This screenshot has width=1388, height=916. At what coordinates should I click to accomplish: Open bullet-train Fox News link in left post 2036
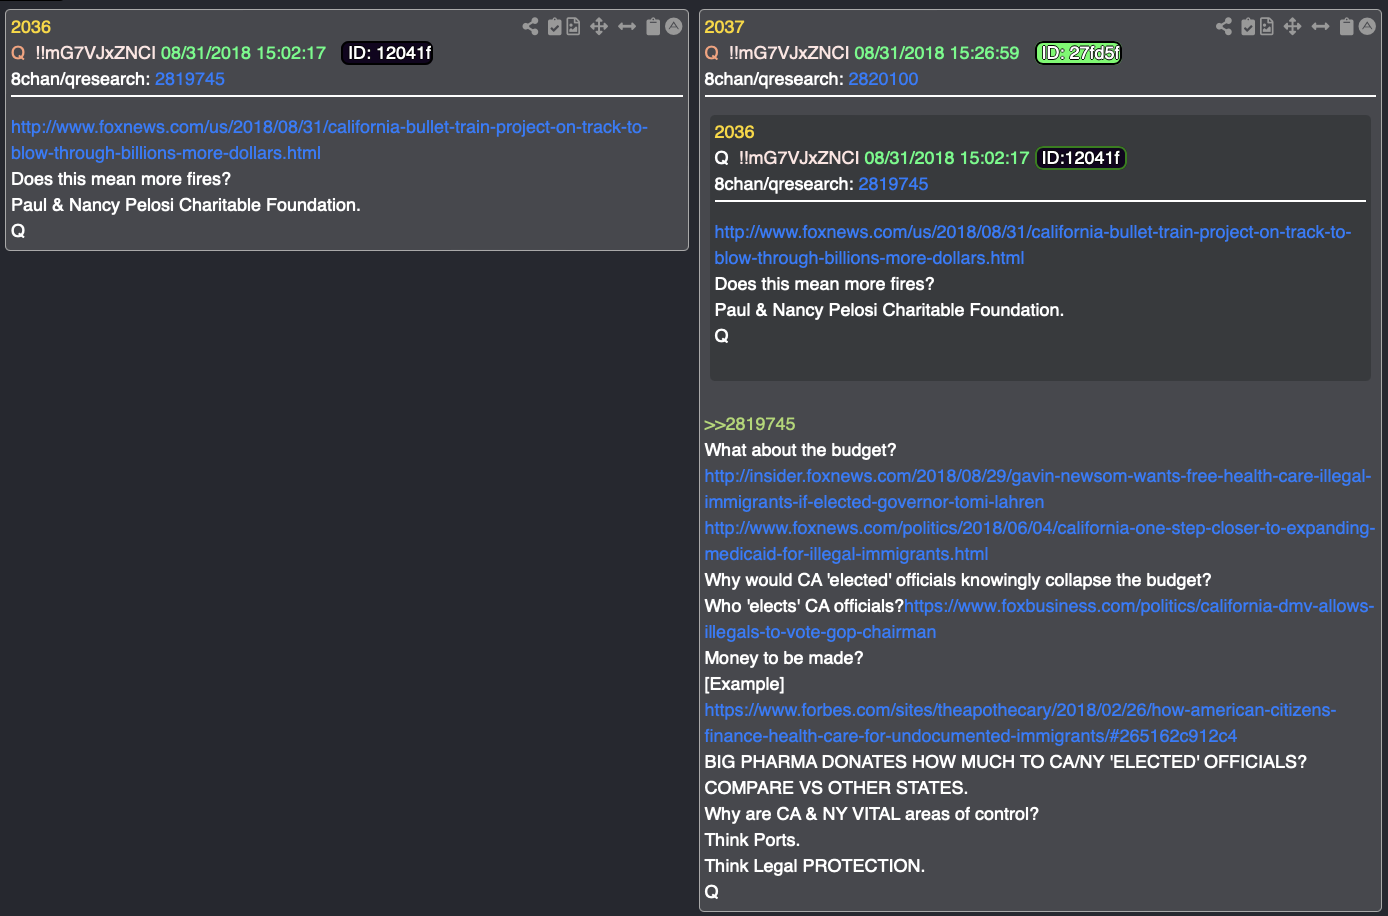click(329, 140)
